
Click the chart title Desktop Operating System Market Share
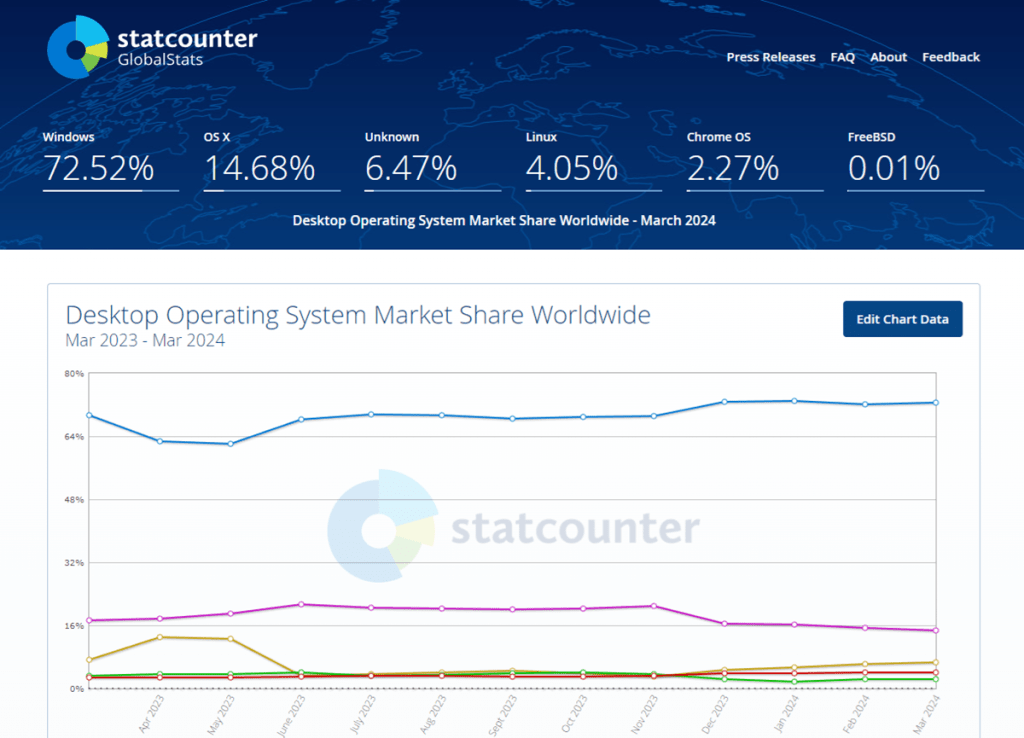click(356, 314)
